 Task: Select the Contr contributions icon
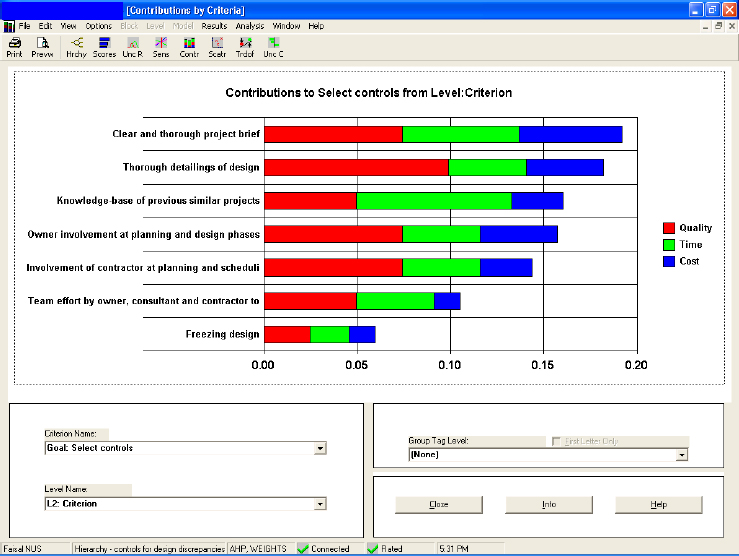point(189,47)
